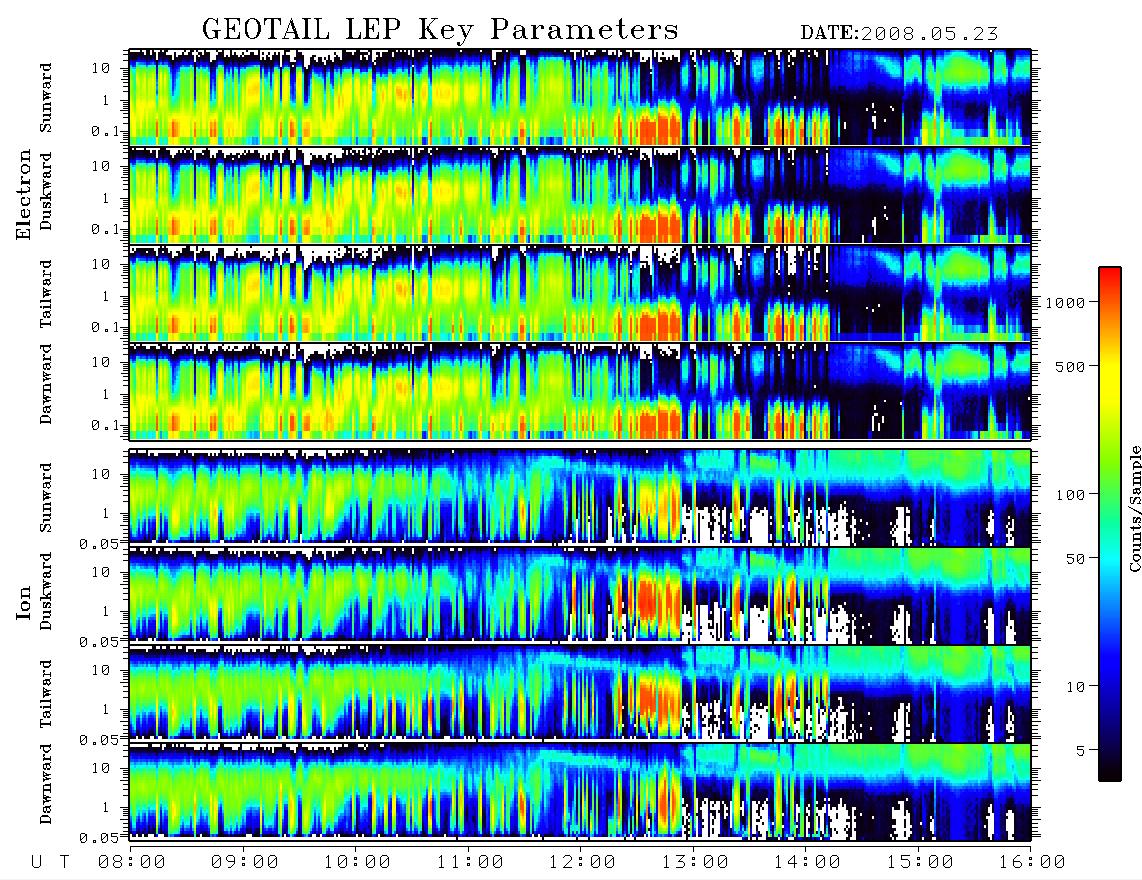1142x880 pixels.
Task: Click the vertical Electron group label
Action: 24,194
